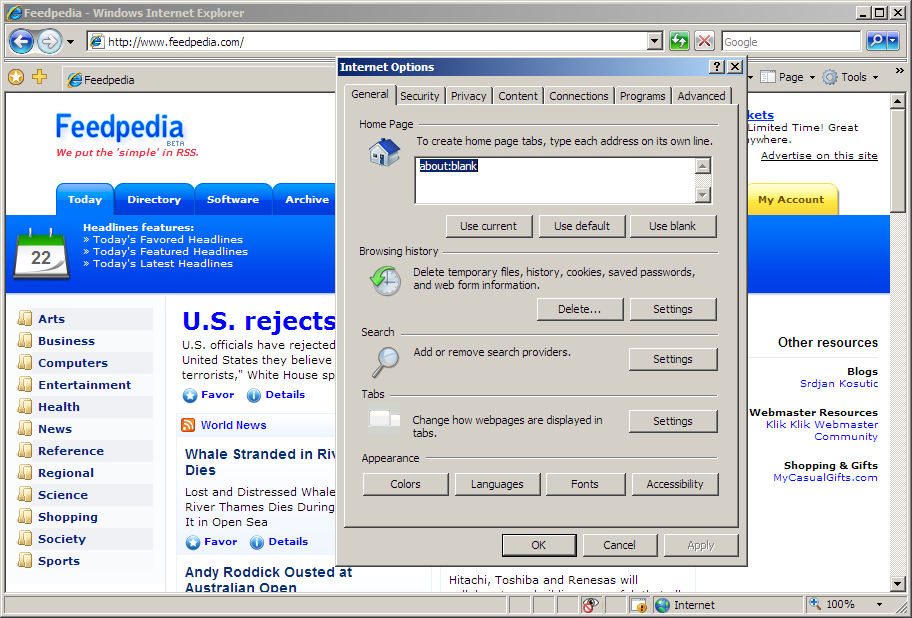Click the Fonts button

(585, 484)
